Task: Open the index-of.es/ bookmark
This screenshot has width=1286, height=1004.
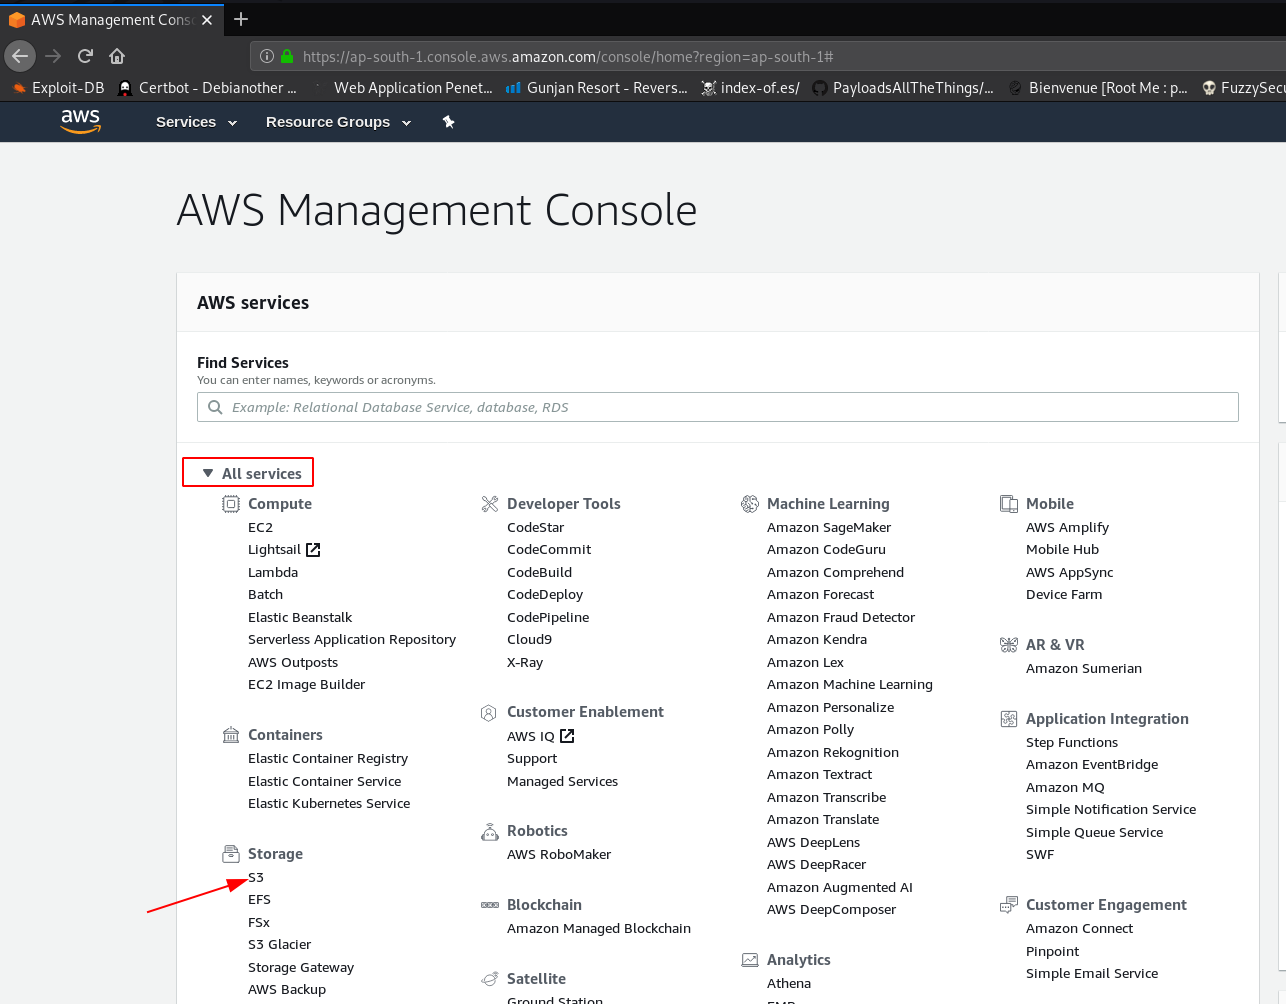Action: (751, 88)
